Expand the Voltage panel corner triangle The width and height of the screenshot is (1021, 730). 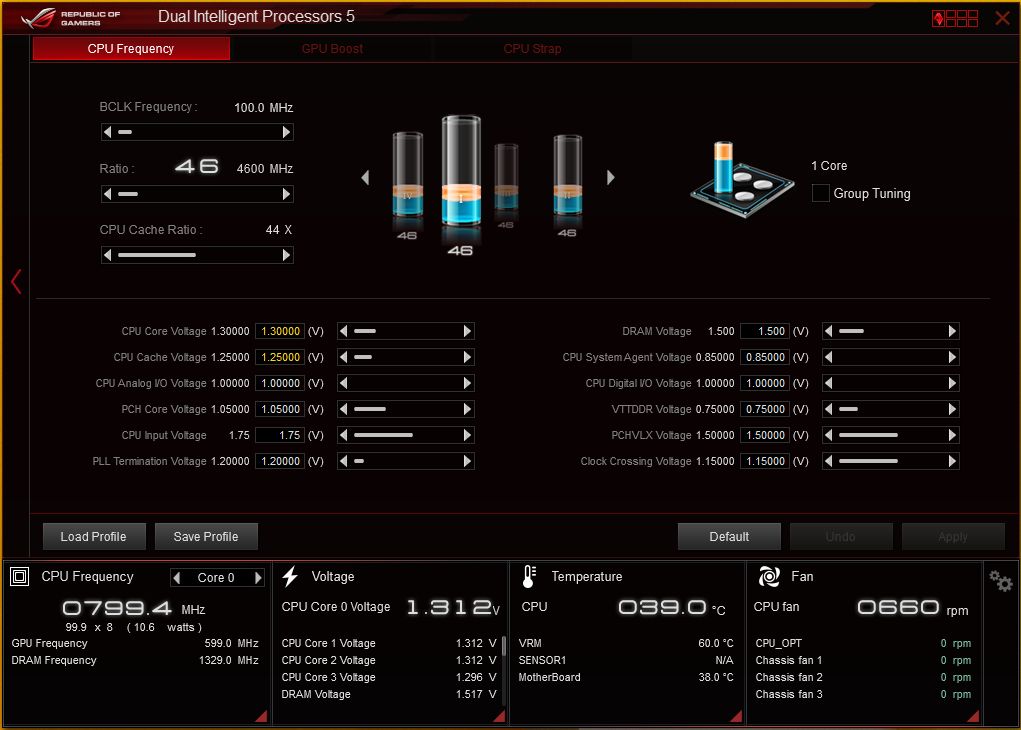[499, 716]
